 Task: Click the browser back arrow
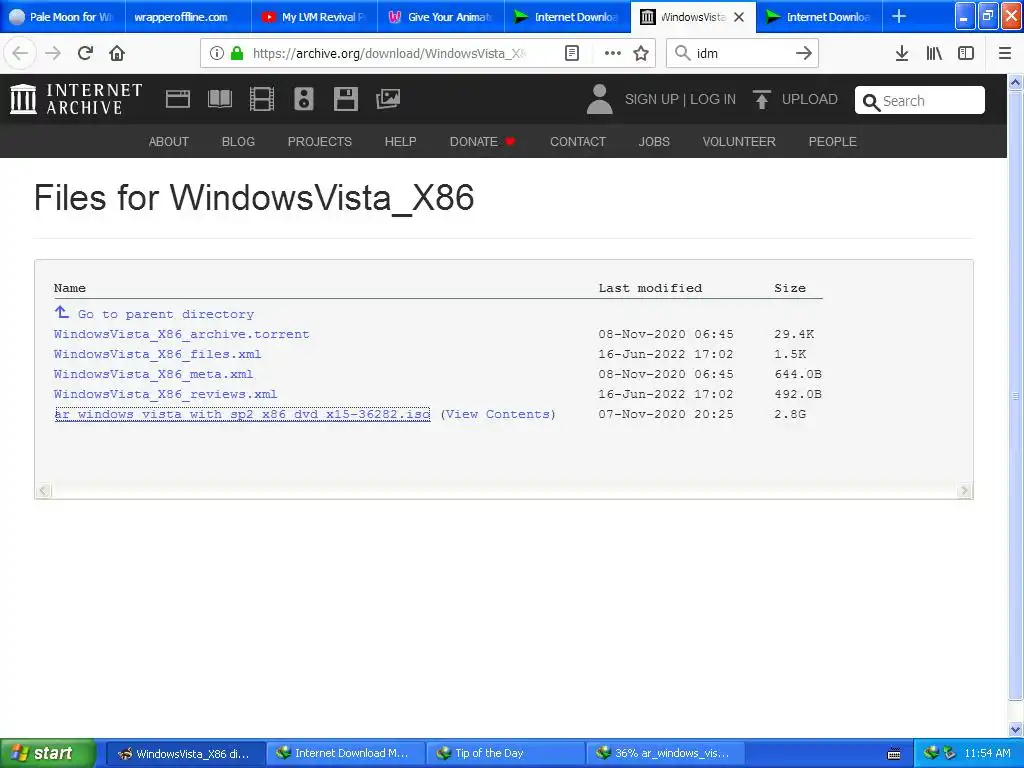(20, 54)
